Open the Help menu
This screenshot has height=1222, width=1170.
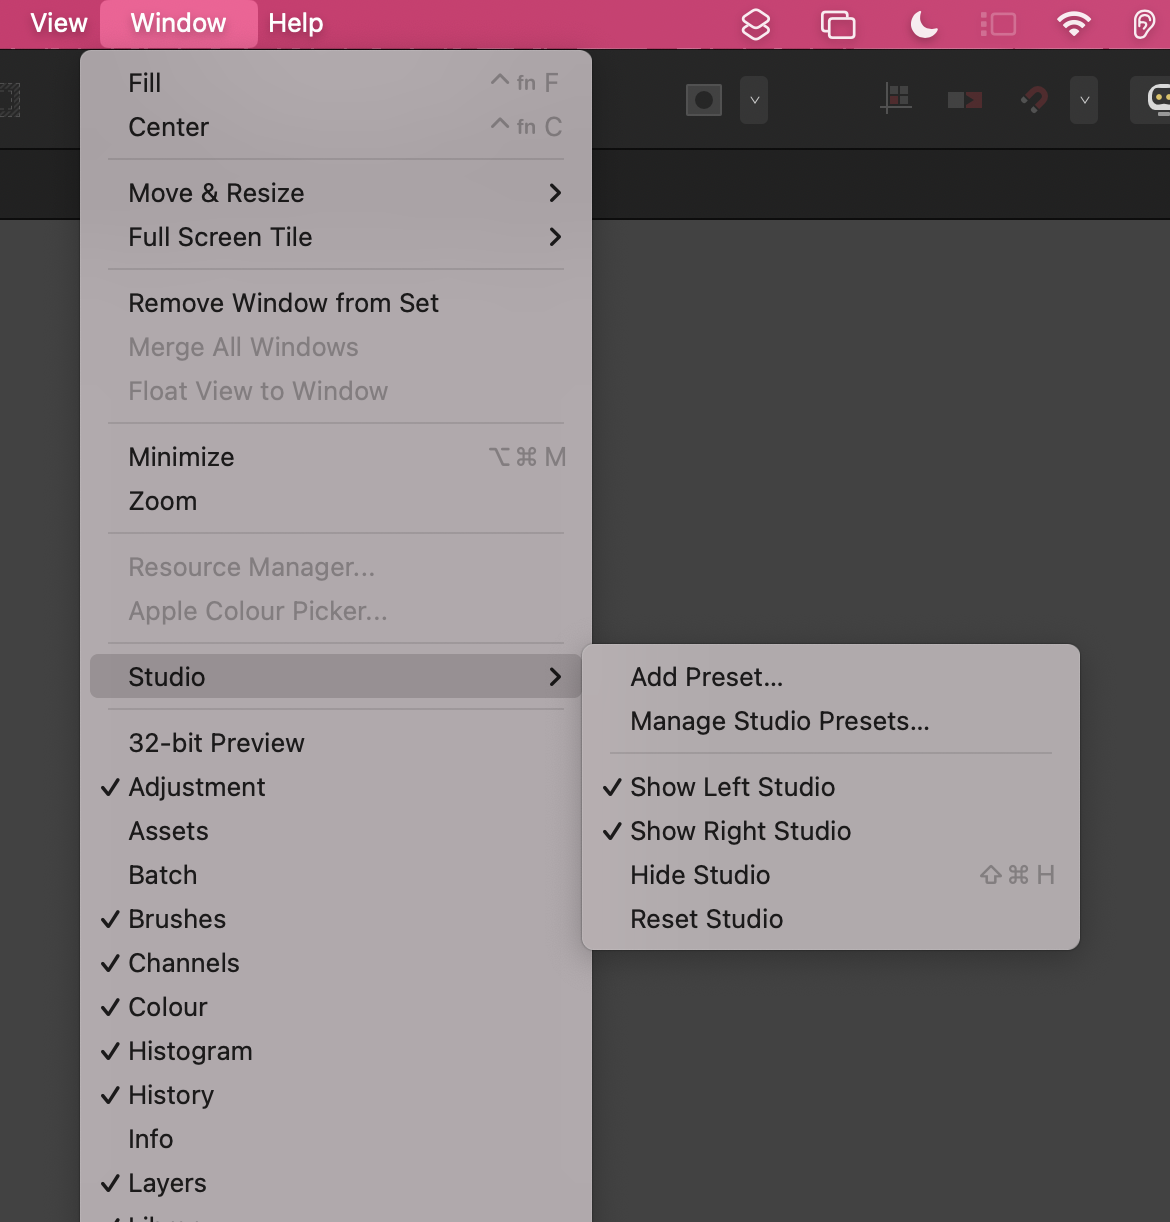[x=295, y=23]
